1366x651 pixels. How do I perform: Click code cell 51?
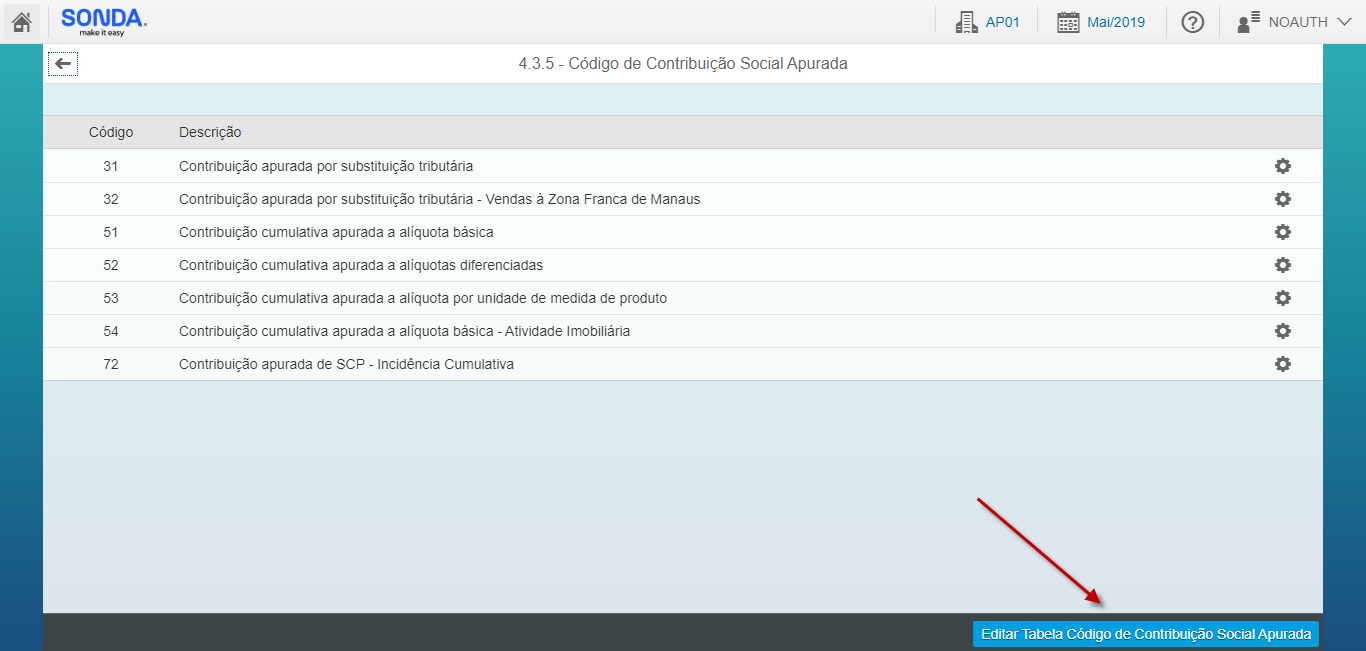(x=111, y=232)
